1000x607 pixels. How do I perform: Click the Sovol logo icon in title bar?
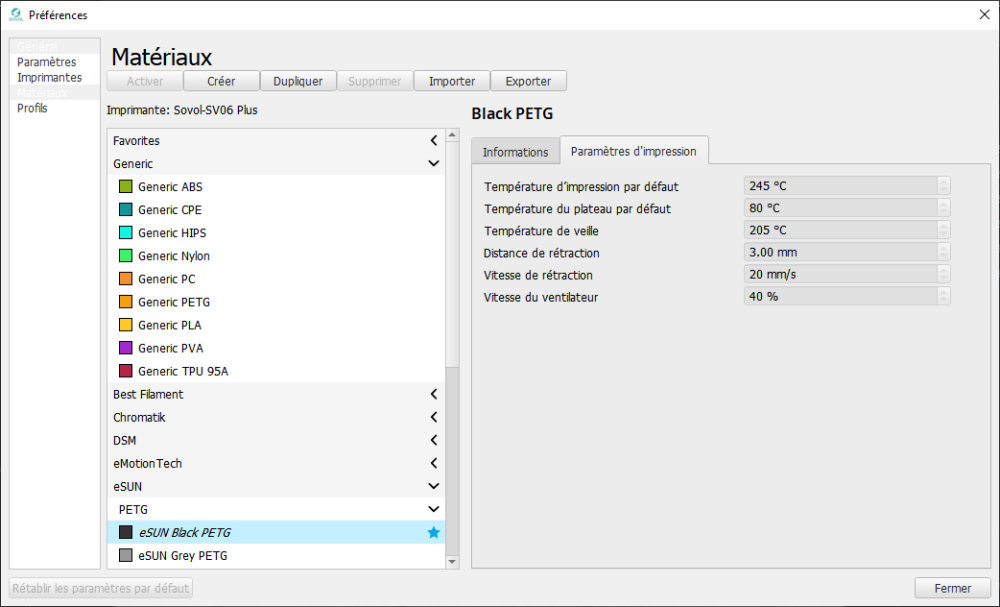coord(16,15)
